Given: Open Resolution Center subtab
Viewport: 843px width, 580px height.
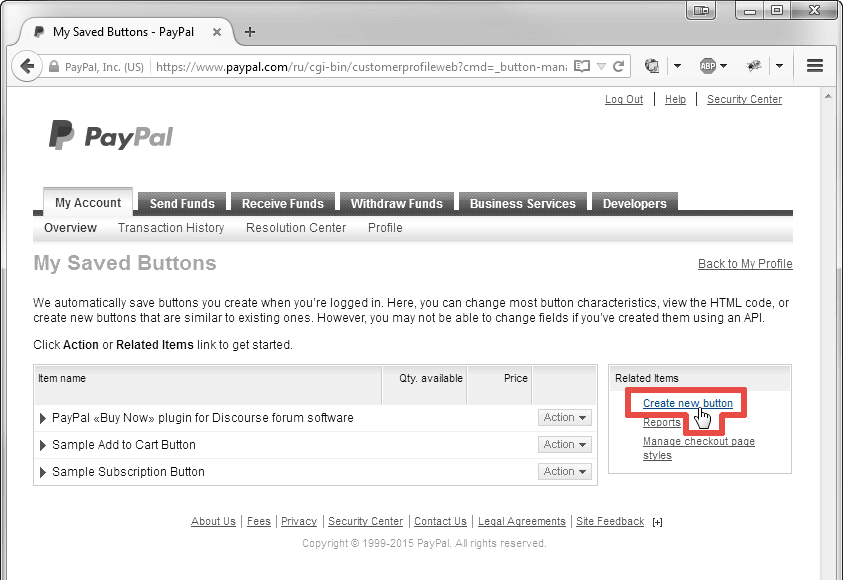Looking at the screenshot, I should coord(296,228).
